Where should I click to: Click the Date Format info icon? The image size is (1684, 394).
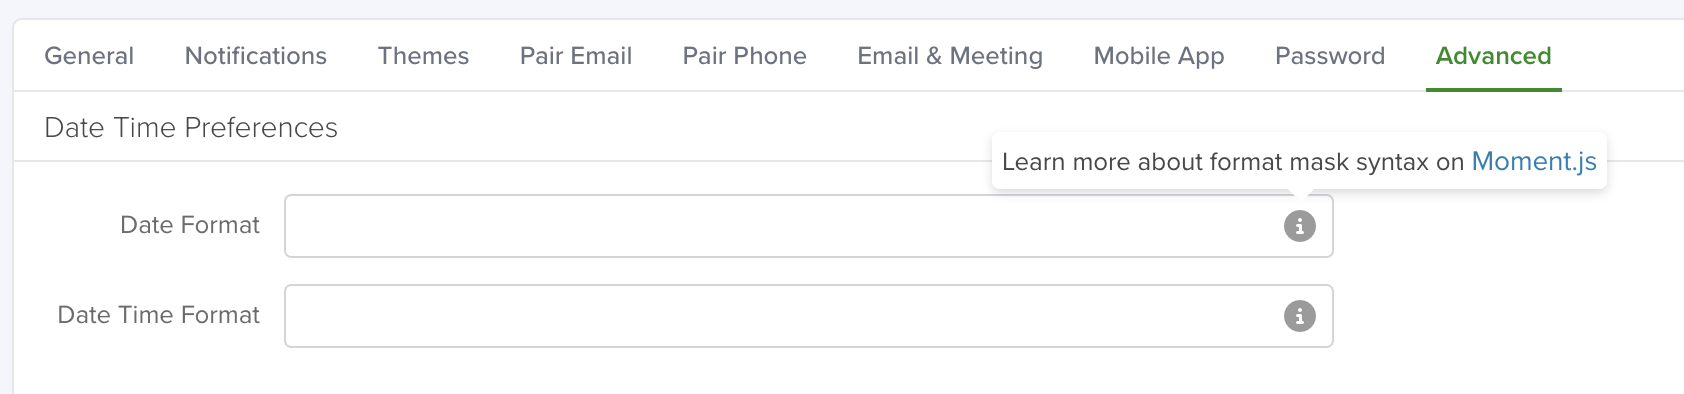pyautogui.click(x=1299, y=226)
